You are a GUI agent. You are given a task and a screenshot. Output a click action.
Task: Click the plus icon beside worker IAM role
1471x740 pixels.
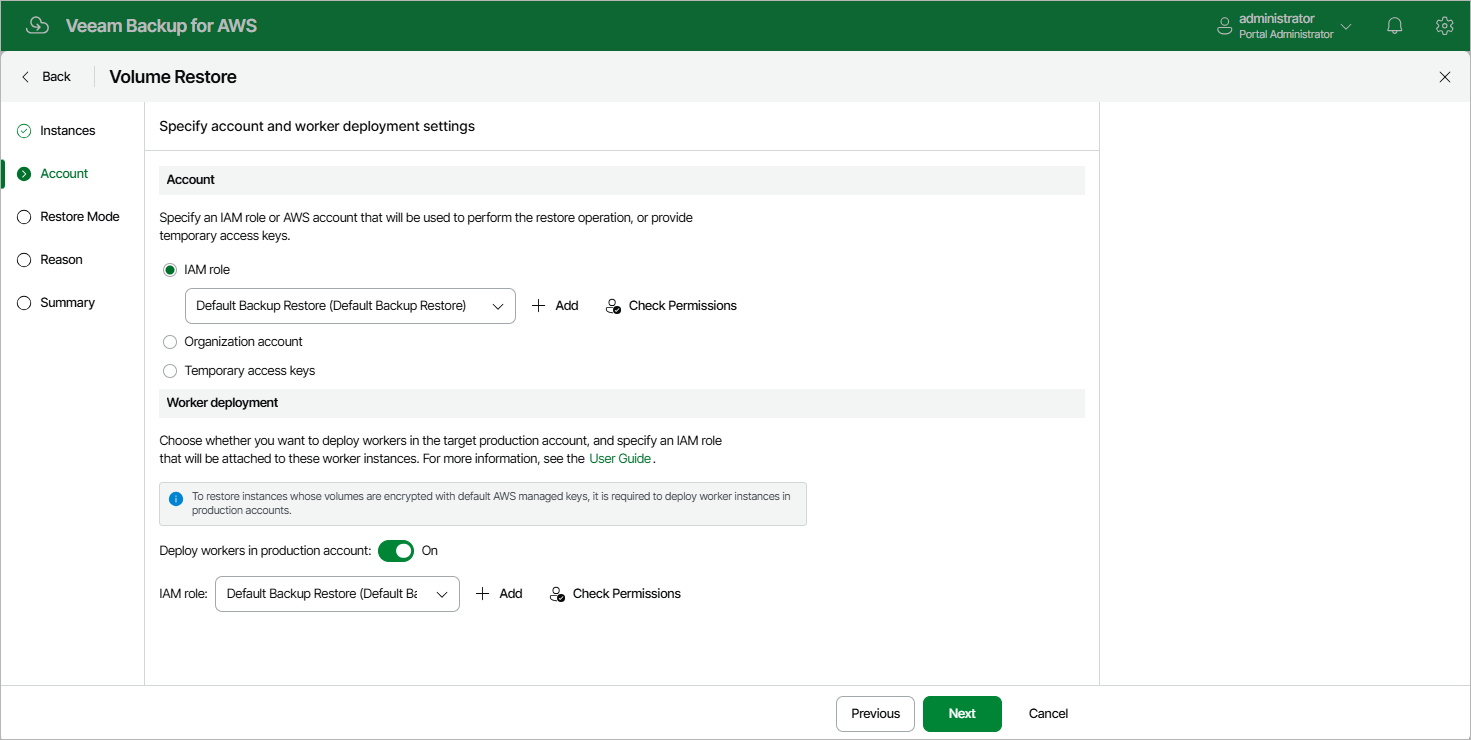click(483, 594)
